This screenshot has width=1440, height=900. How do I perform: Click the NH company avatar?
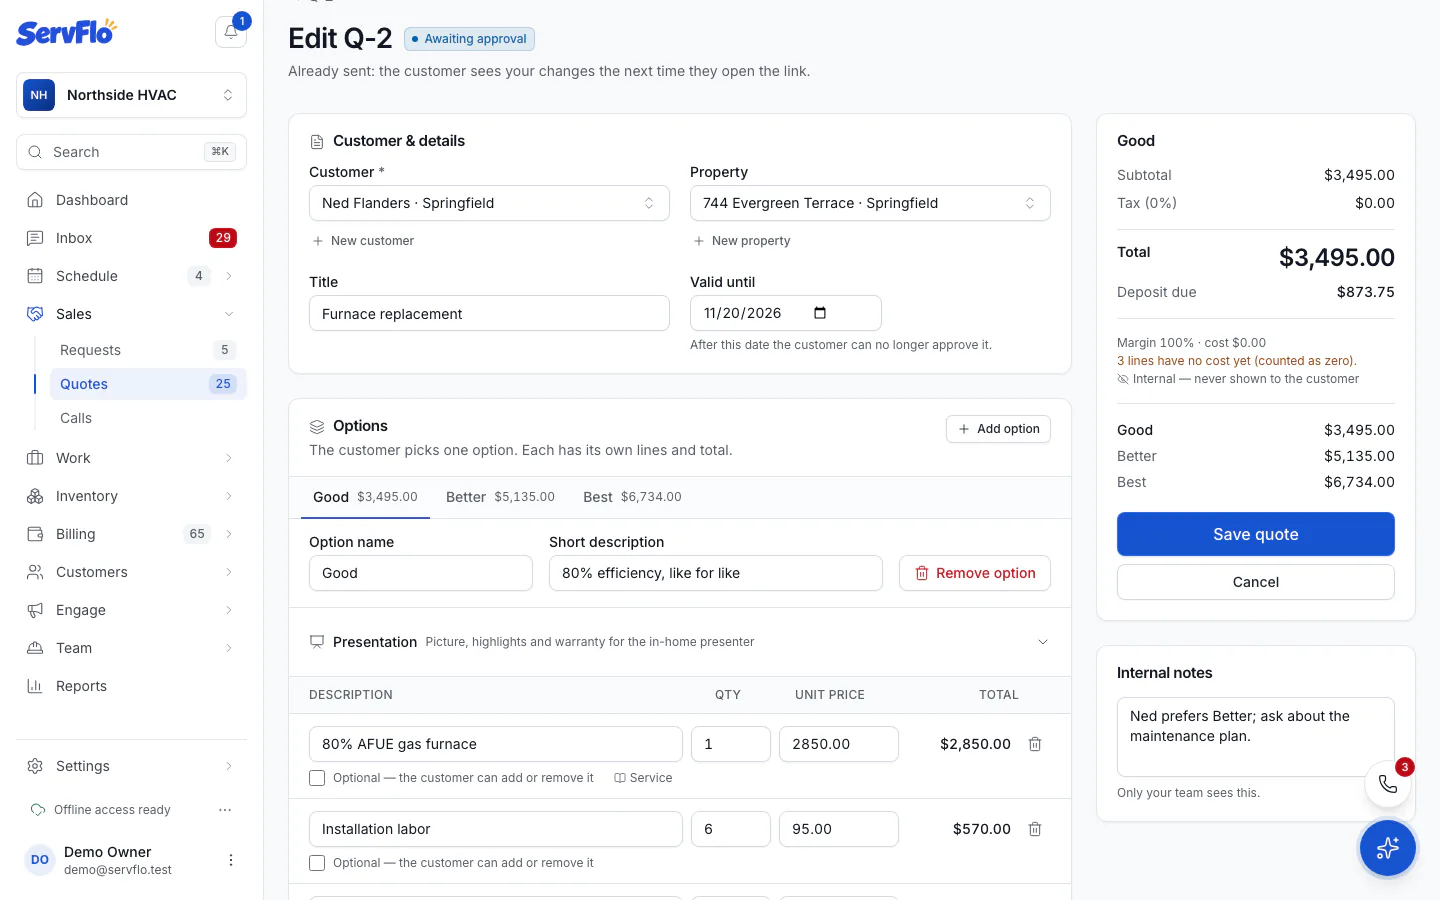tap(39, 95)
